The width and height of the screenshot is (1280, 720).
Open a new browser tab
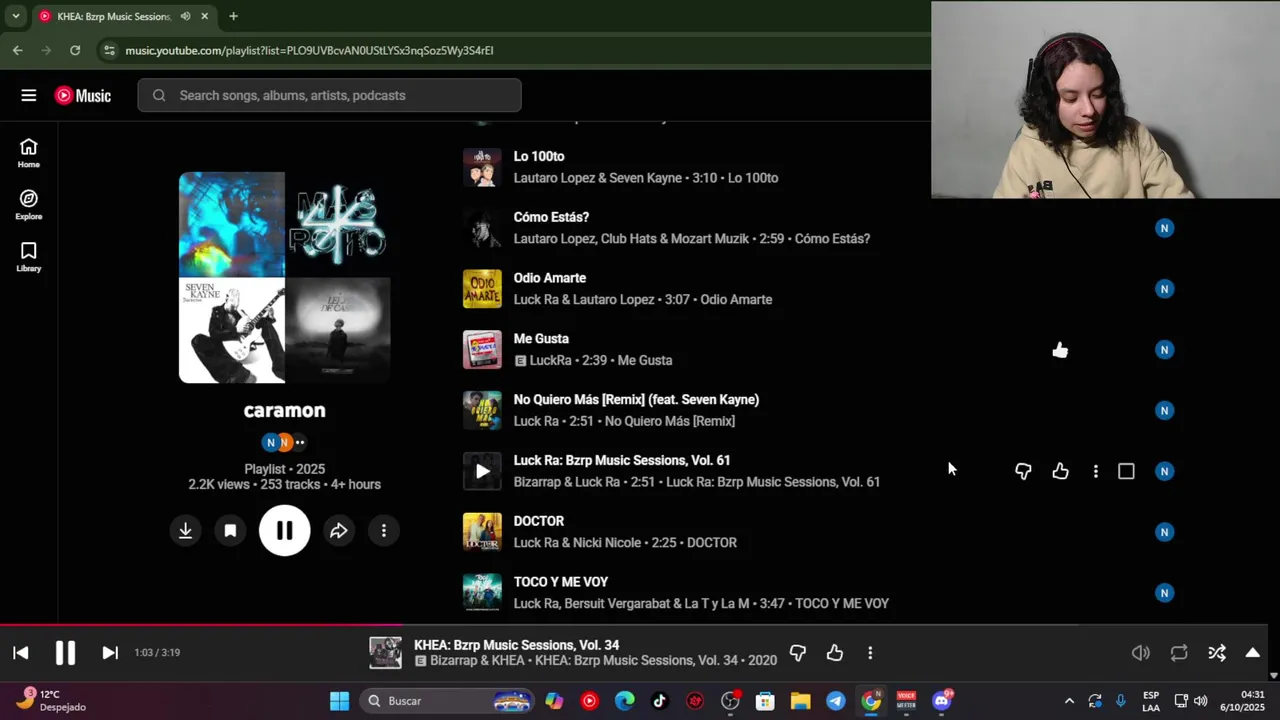(x=233, y=16)
